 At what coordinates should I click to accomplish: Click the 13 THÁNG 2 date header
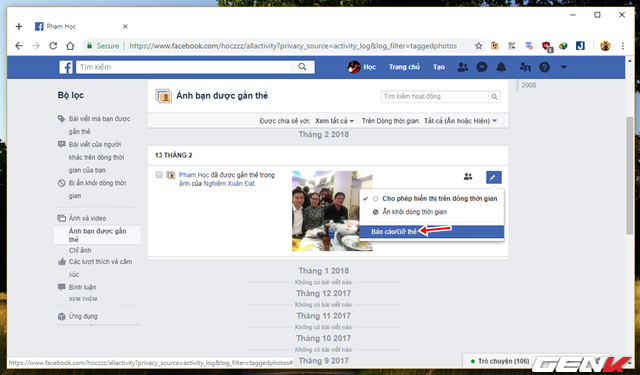[173, 155]
